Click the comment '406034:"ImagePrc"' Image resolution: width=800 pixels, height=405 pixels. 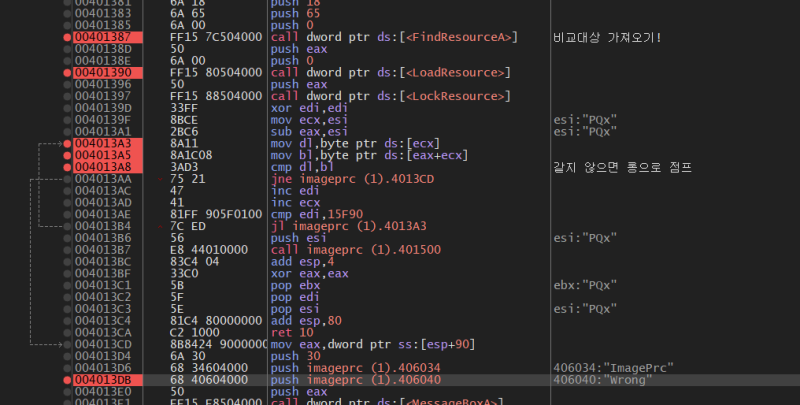[614, 368]
